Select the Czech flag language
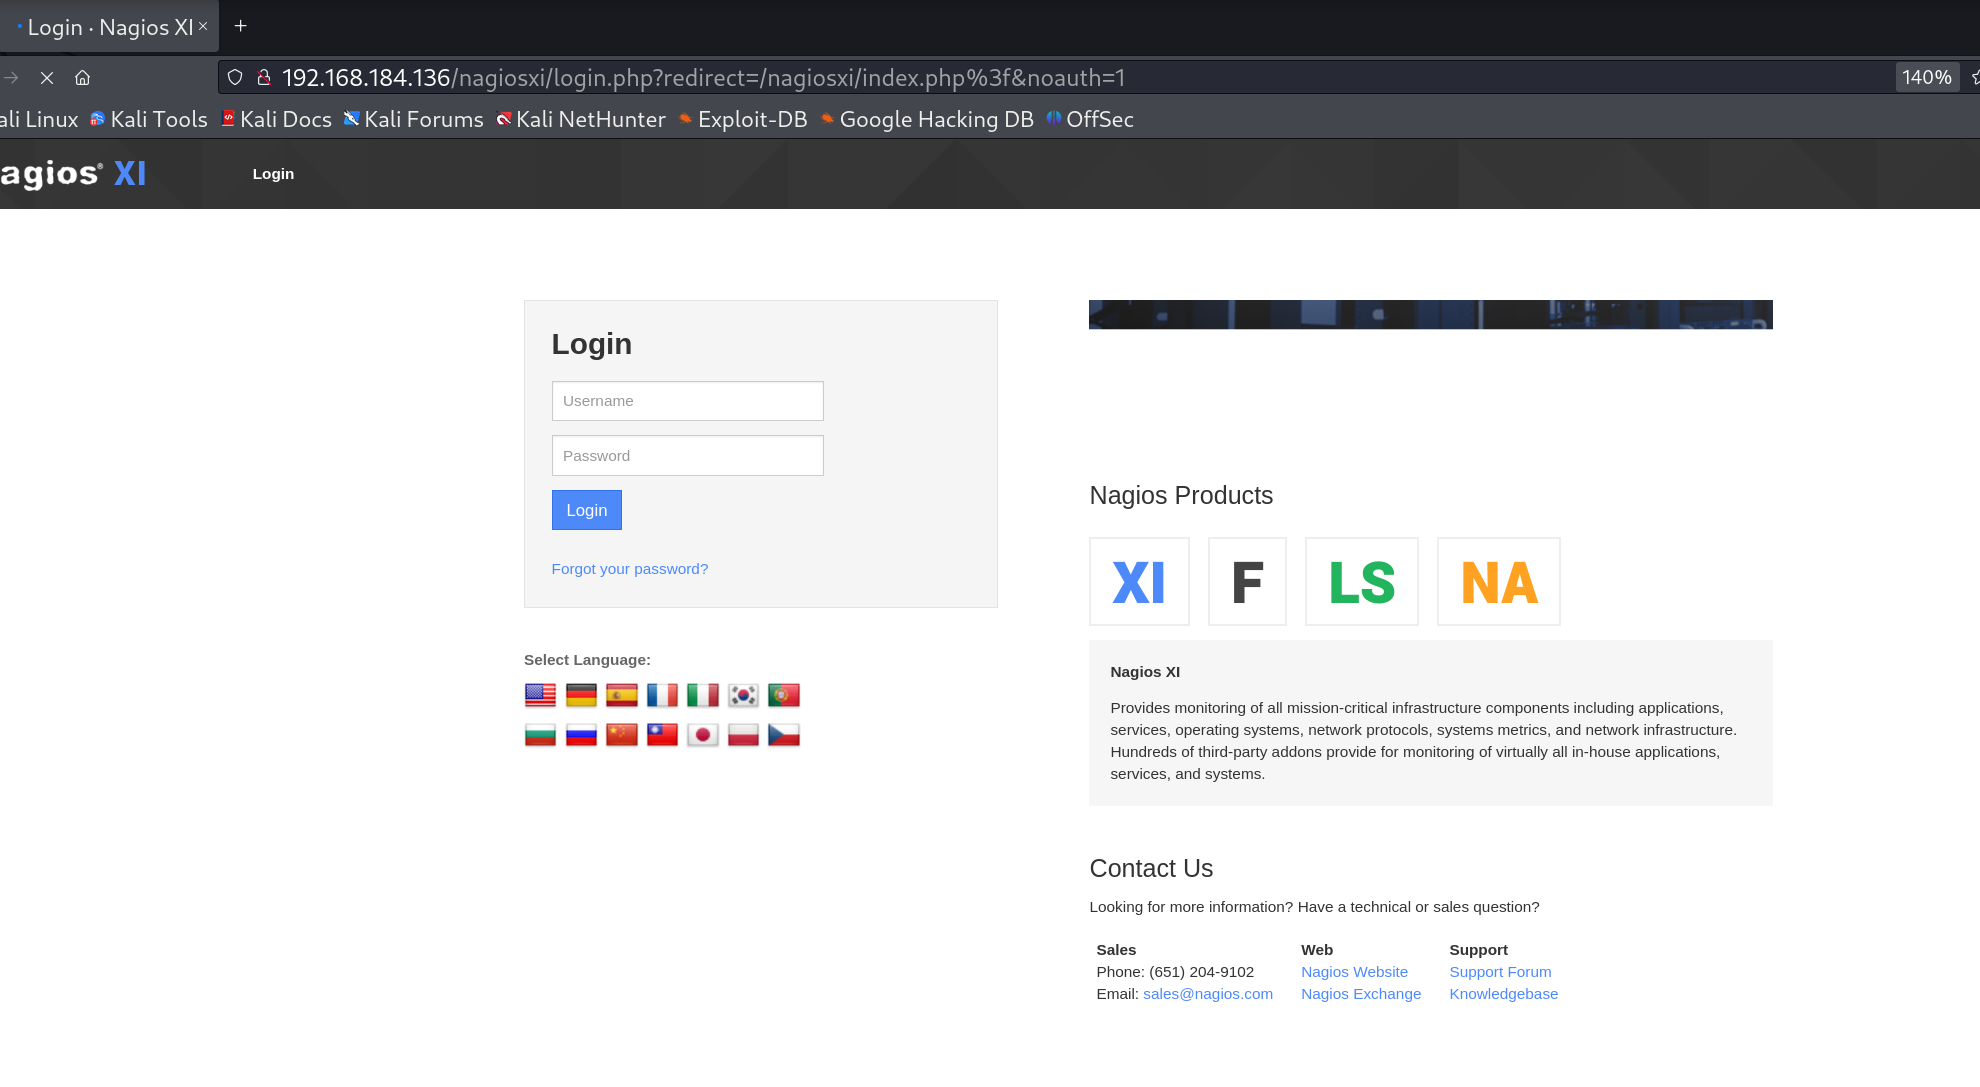 (x=784, y=735)
